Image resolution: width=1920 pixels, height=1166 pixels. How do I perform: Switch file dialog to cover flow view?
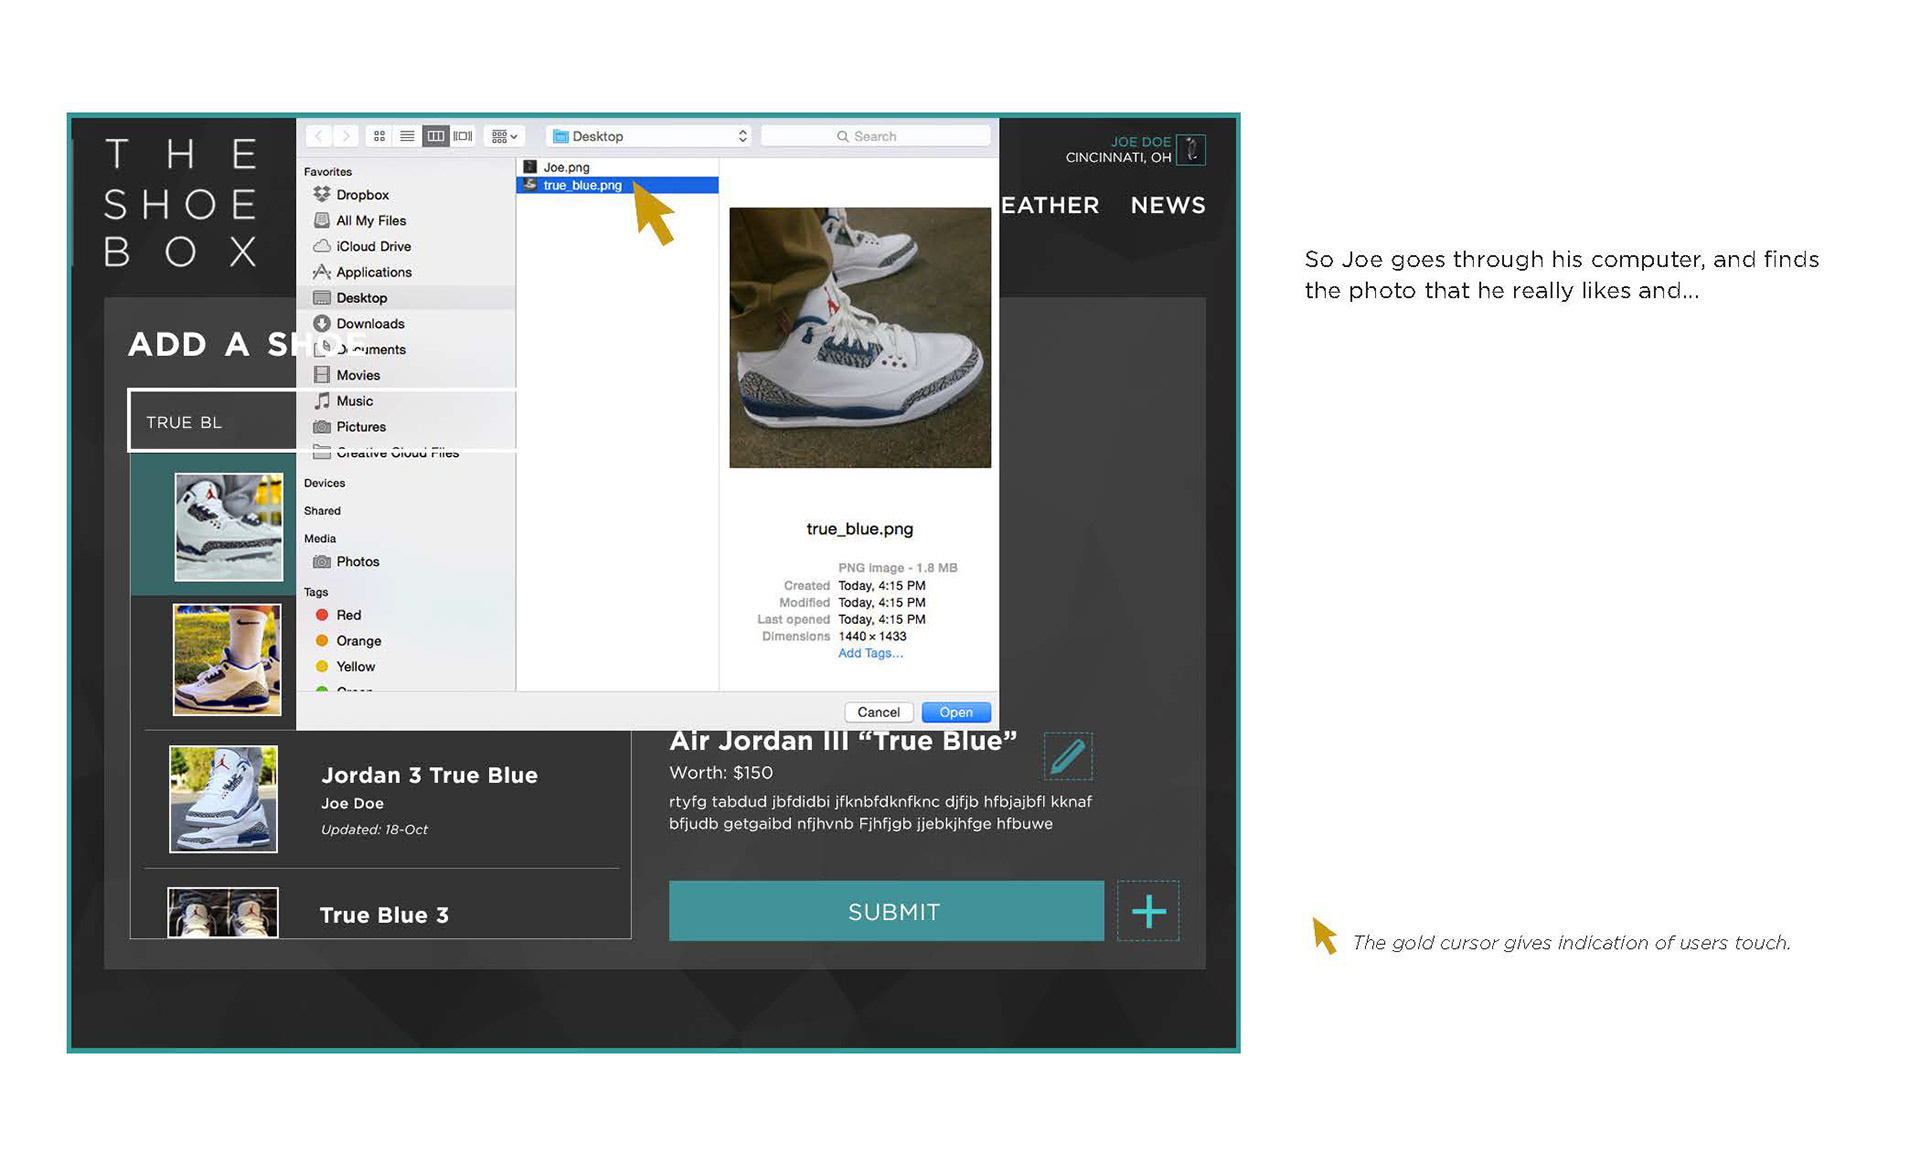463,136
